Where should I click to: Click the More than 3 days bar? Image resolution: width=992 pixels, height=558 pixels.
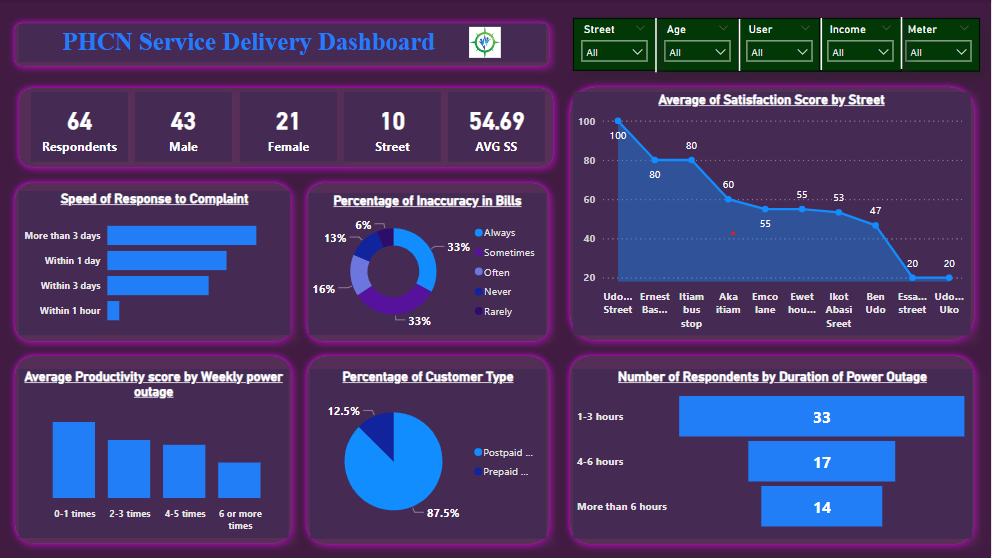181,235
